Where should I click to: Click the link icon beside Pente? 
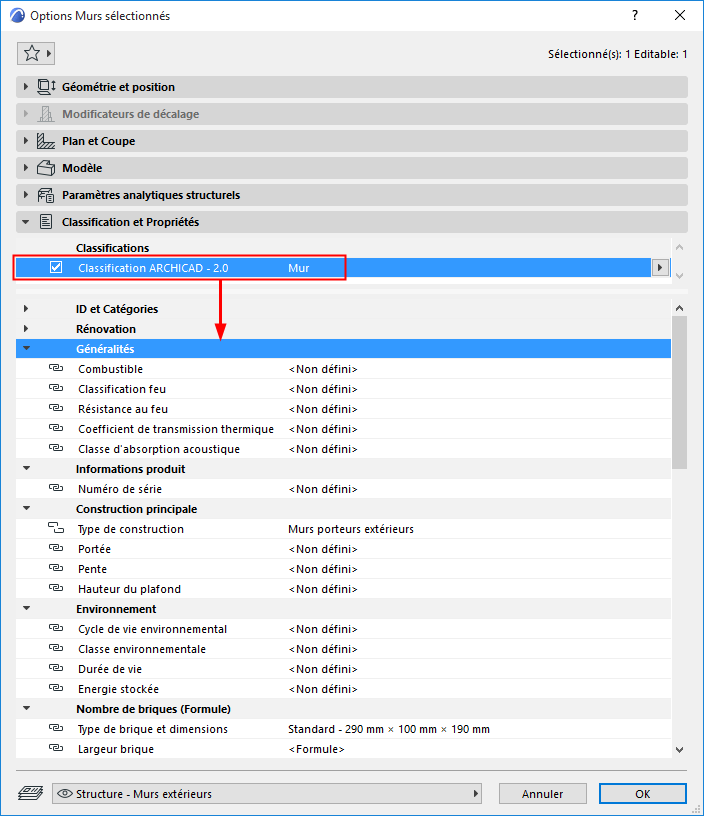coord(56,568)
